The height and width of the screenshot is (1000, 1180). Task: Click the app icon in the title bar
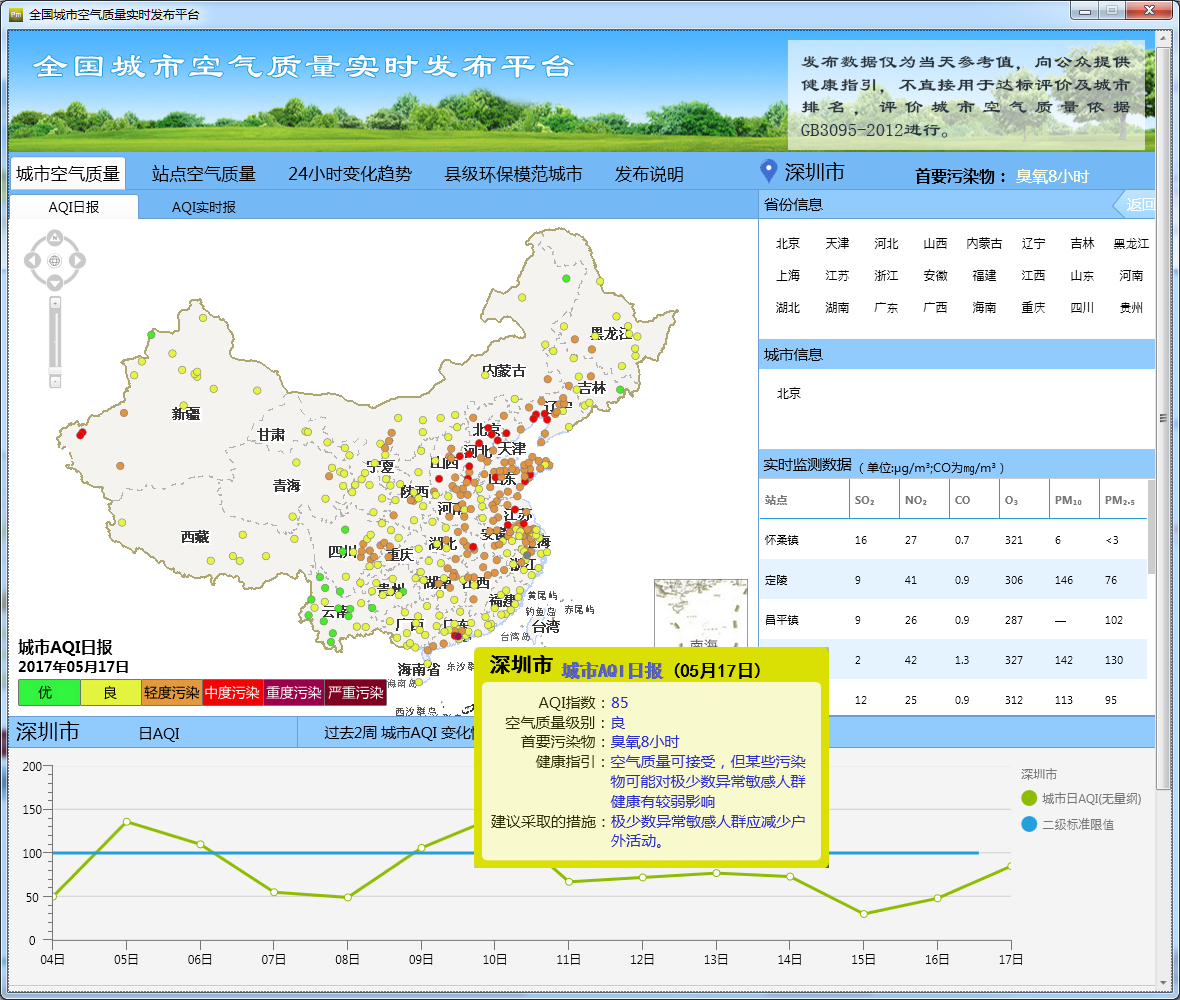click(16, 14)
